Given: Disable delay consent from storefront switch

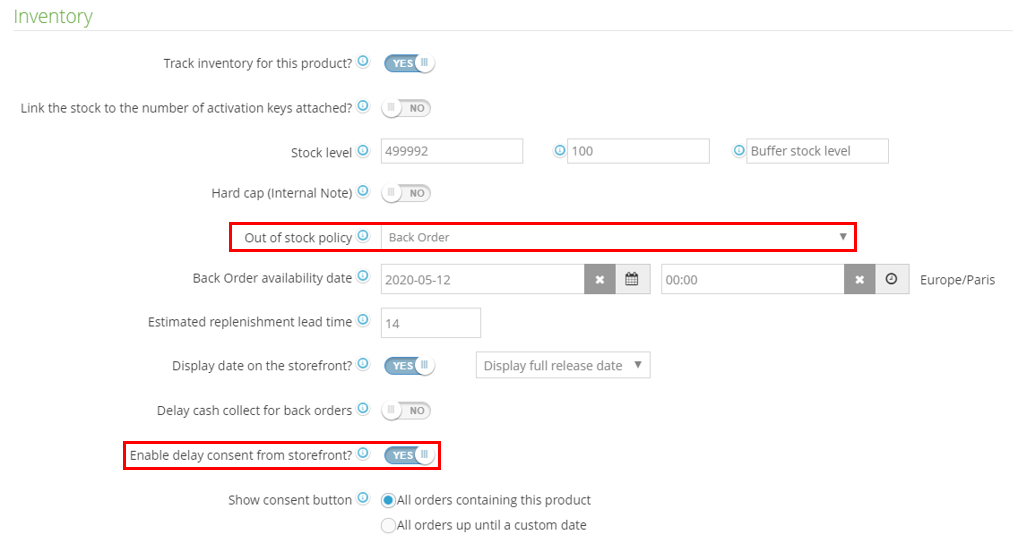Looking at the screenshot, I should [409, 455].
